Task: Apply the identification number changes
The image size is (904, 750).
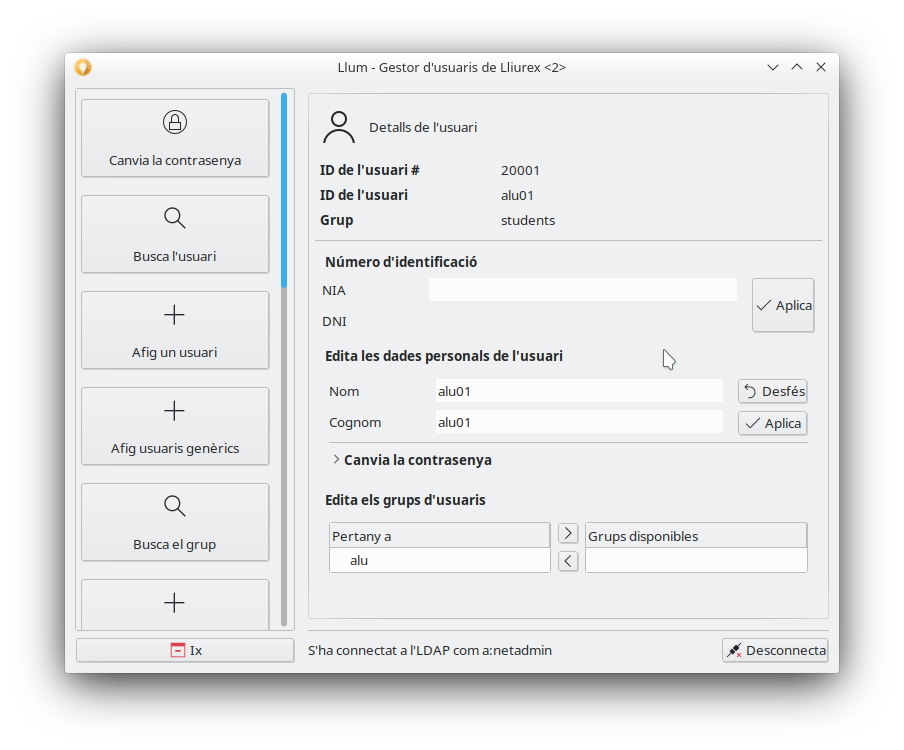Action: [783, 305]
